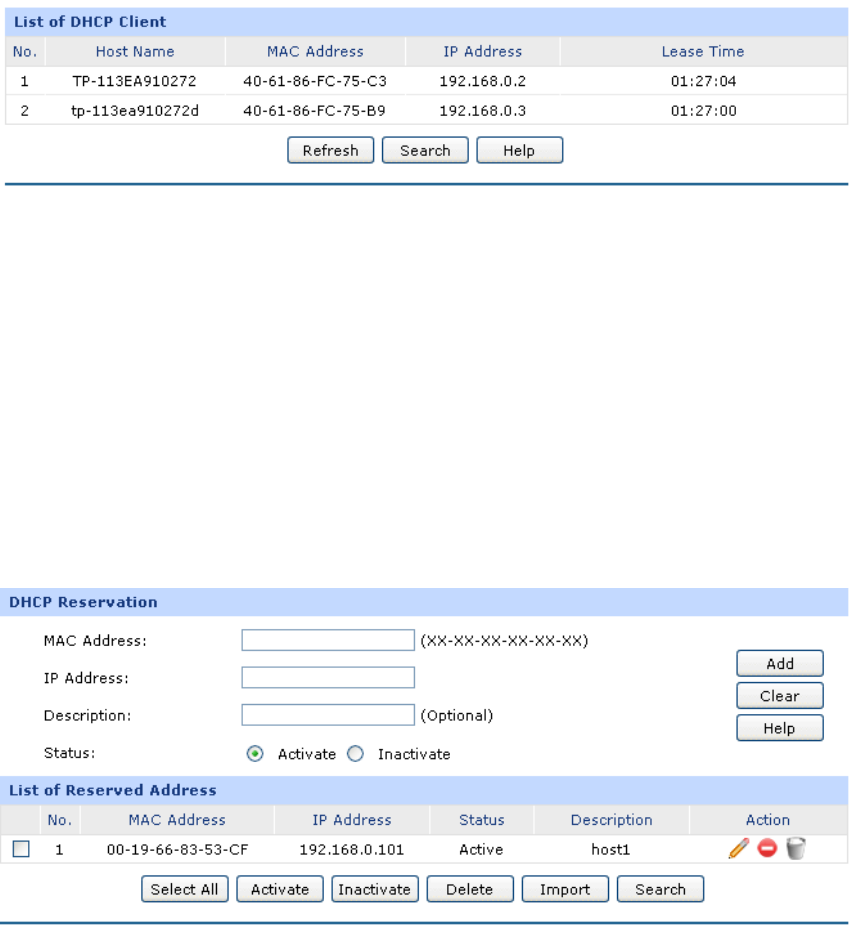
Task: Click the Import button
Action: pos(565,889)
